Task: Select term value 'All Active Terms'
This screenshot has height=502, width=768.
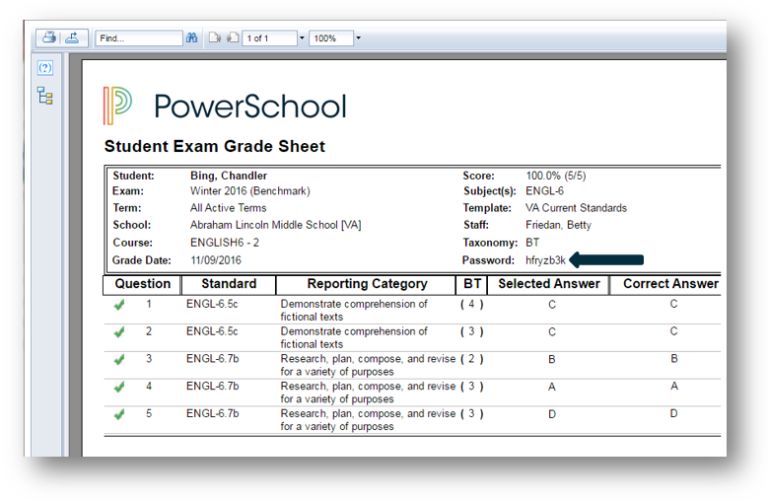Action: click(x=228, y=208)
